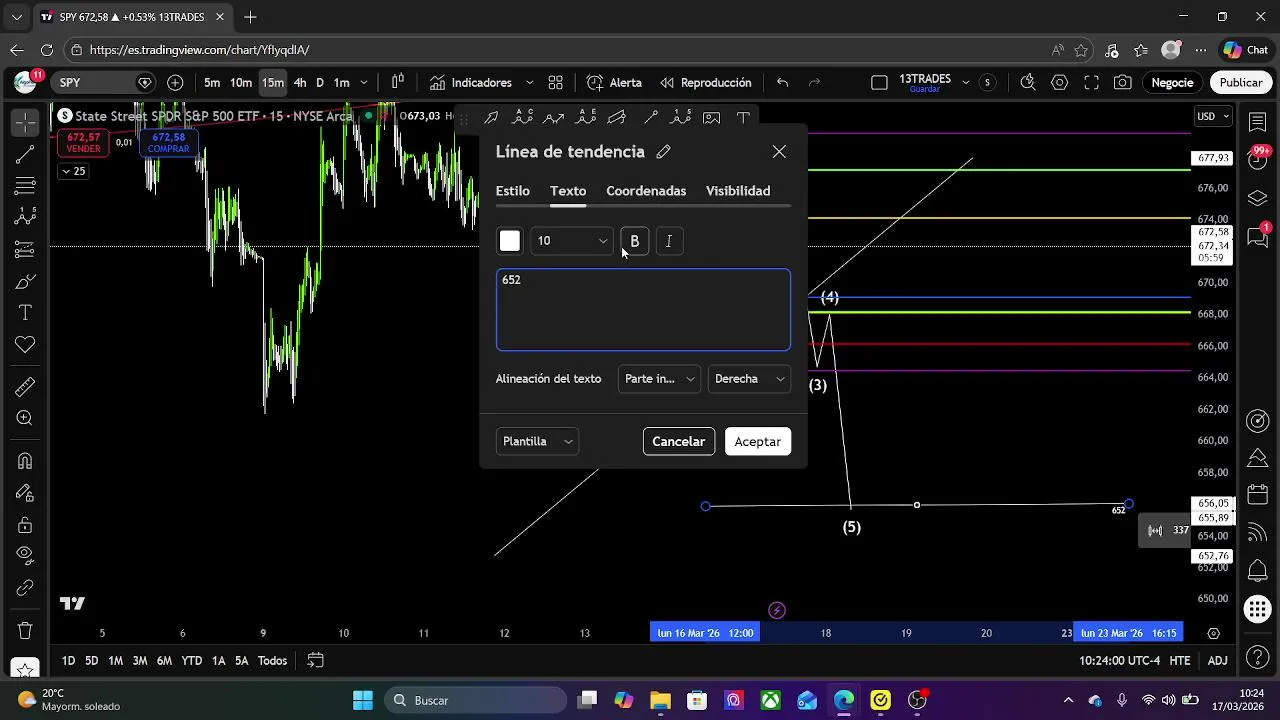Viewport: 1280px width, 720px height.
Task: Select the 4h timeframe
Action: point(300,83)
